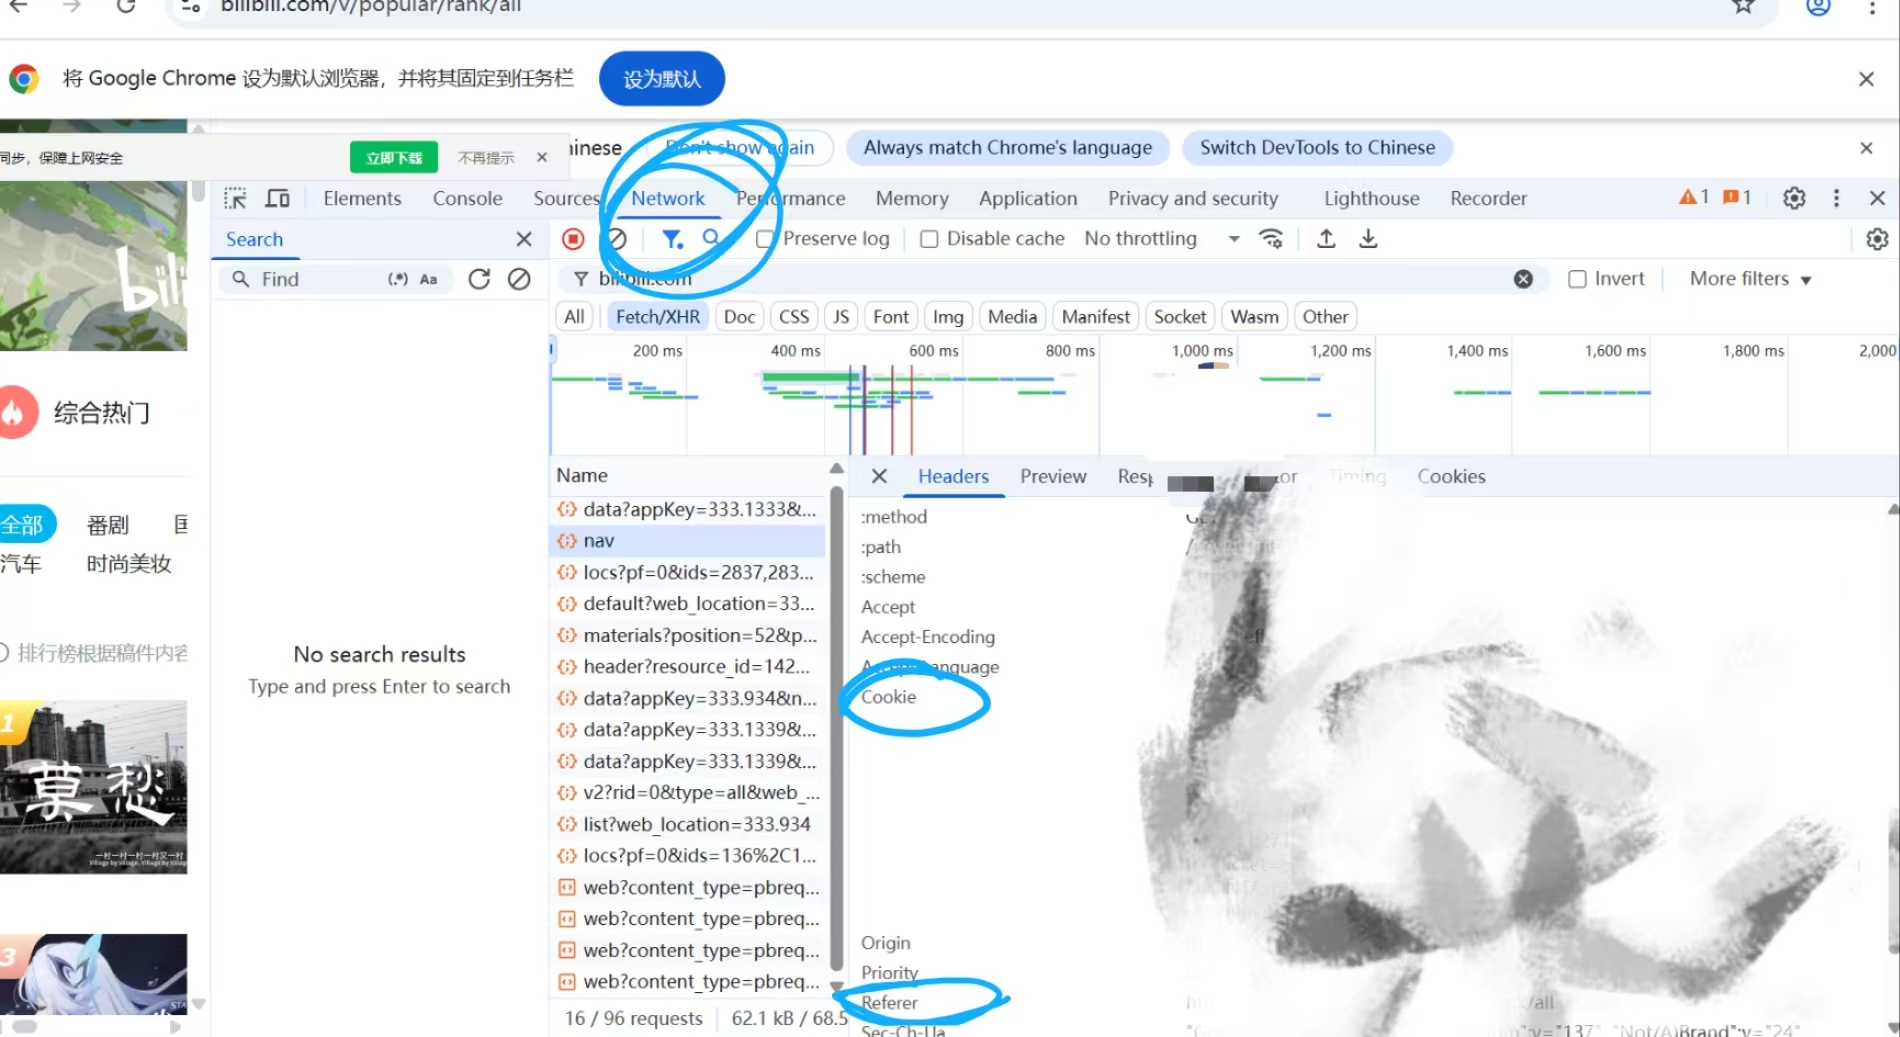The width and height of the screenshot is (1900, 1037).
Task: Select the inspect element tool
Action: pos(234,197)
